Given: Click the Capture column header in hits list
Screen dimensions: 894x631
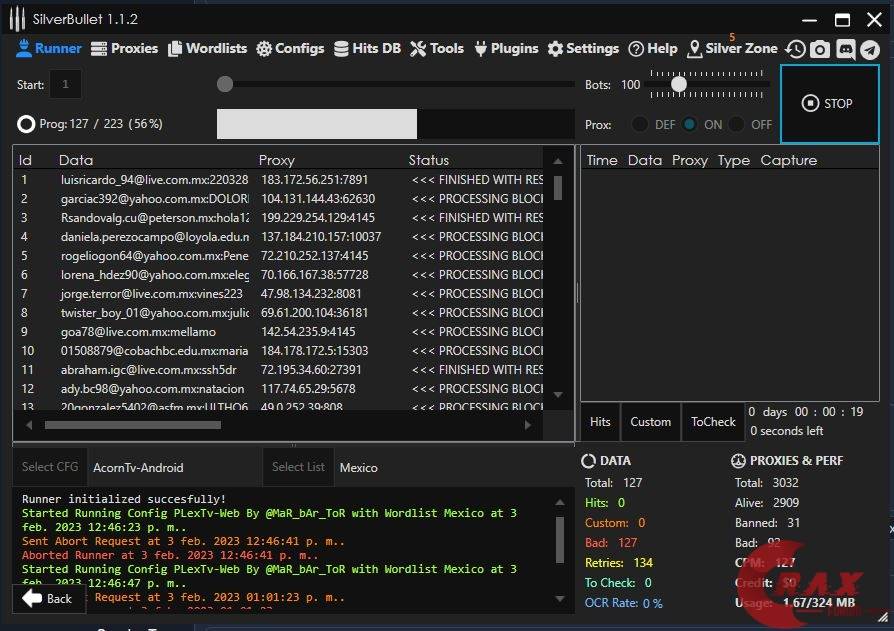Looking at the screenshot, I should pyautogui.click(x=789, y=160).
